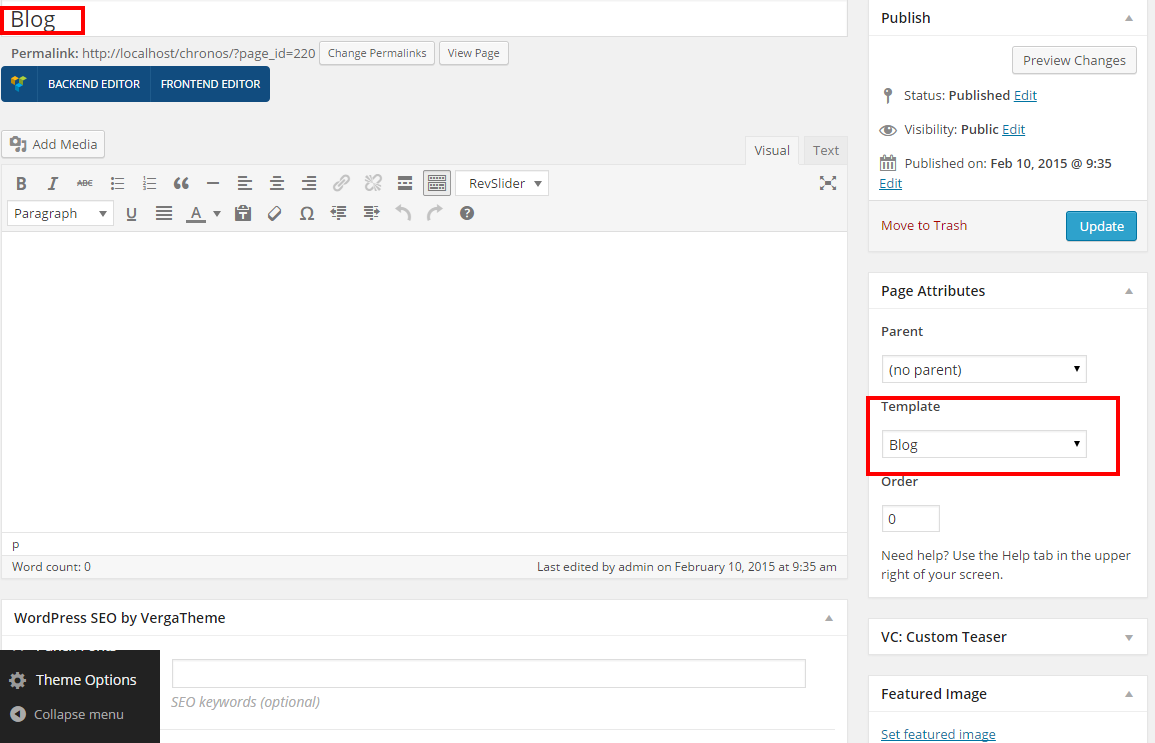Toggle strikethrough formatting
The height and width of the screenshot is (743, 1155).
coord(85,183)
